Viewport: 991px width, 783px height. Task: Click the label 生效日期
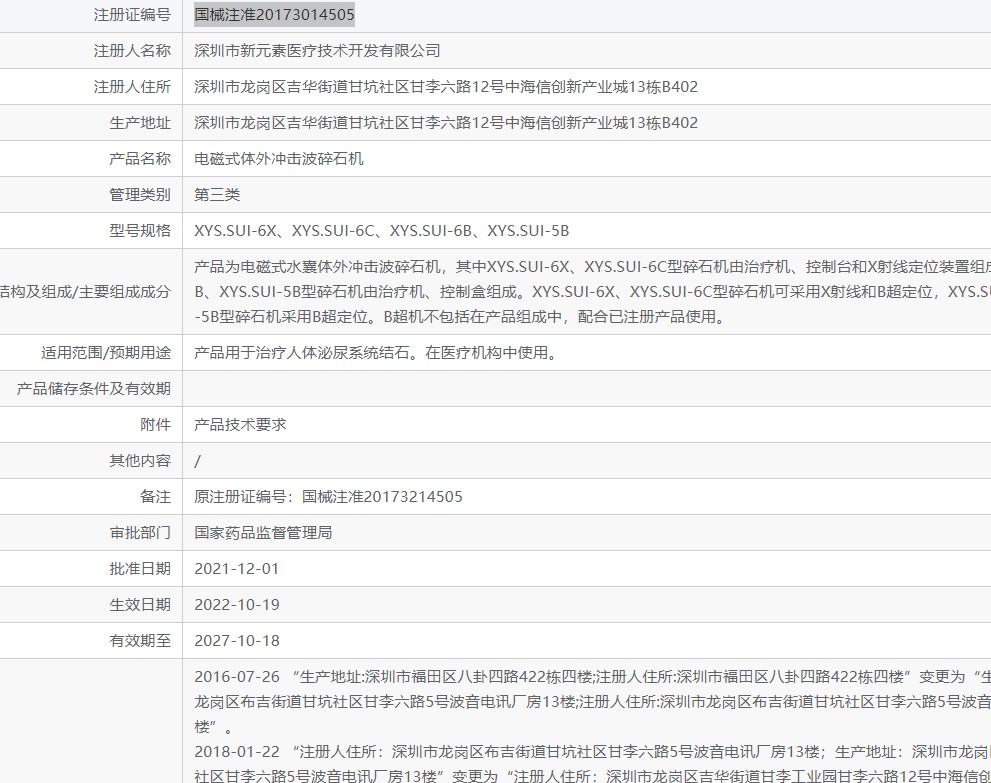pyautogui.click(x=140, y=605)
